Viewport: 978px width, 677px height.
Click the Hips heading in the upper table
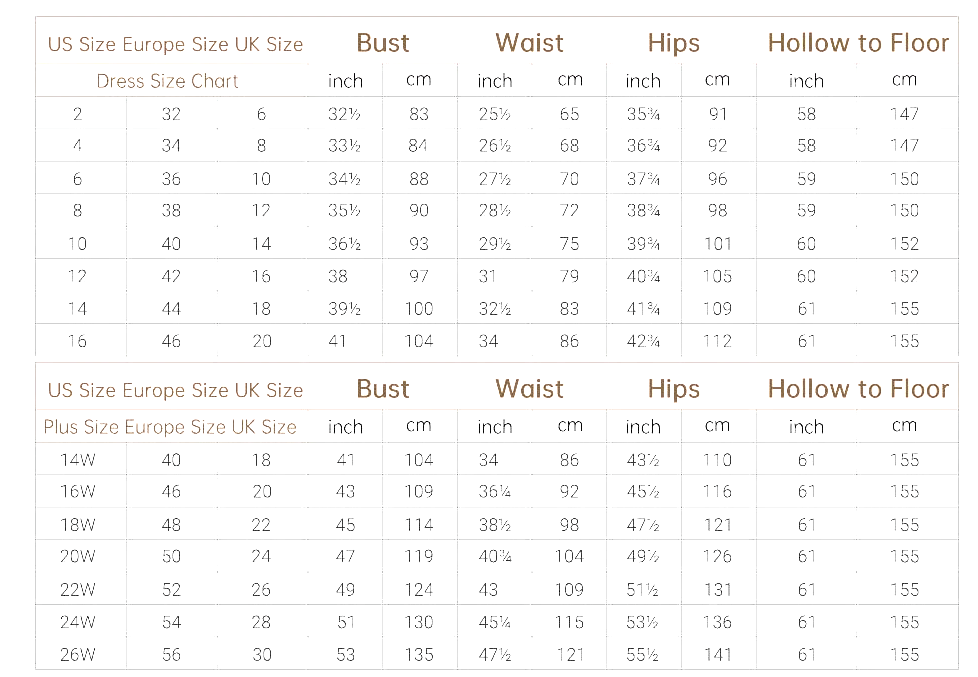673,43
